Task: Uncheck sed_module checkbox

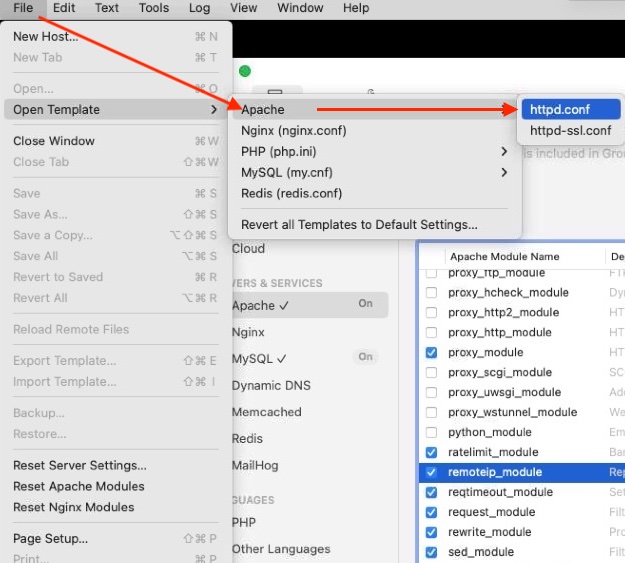Action: click(x=431, y=552)
